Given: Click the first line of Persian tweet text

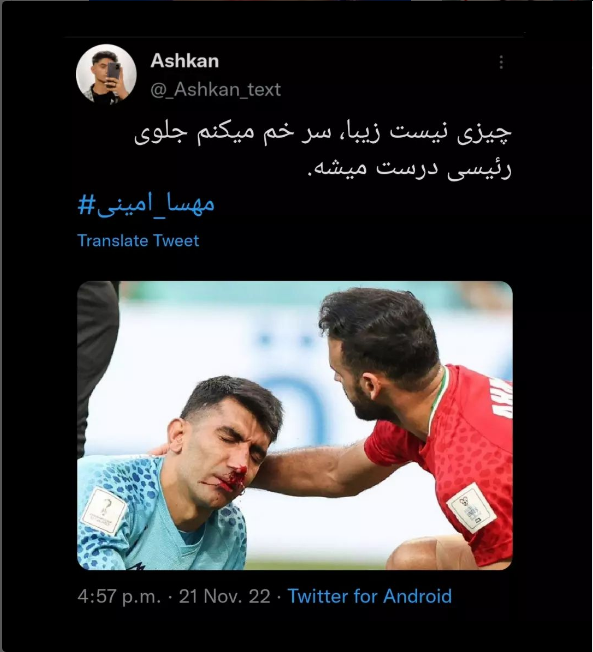Looking at the screenshot, I should pos(323,133).
